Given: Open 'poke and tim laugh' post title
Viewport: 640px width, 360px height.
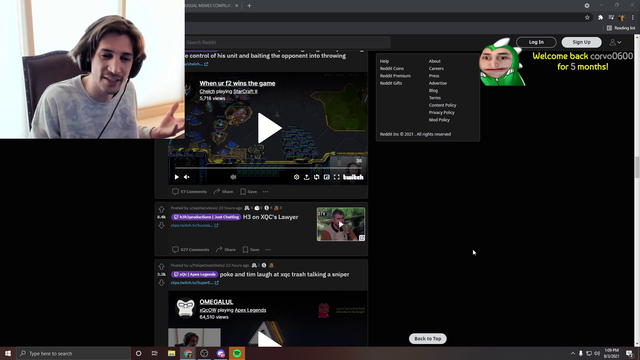Looking at the screenshot, I should coord(284,274).
